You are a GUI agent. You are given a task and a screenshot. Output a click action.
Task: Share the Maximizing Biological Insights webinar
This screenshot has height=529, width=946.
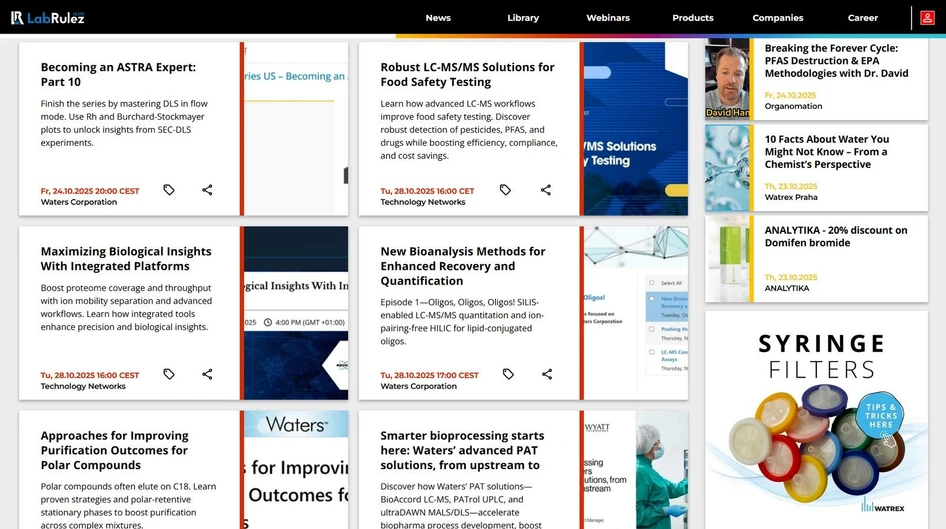click(x=207, y=374)
